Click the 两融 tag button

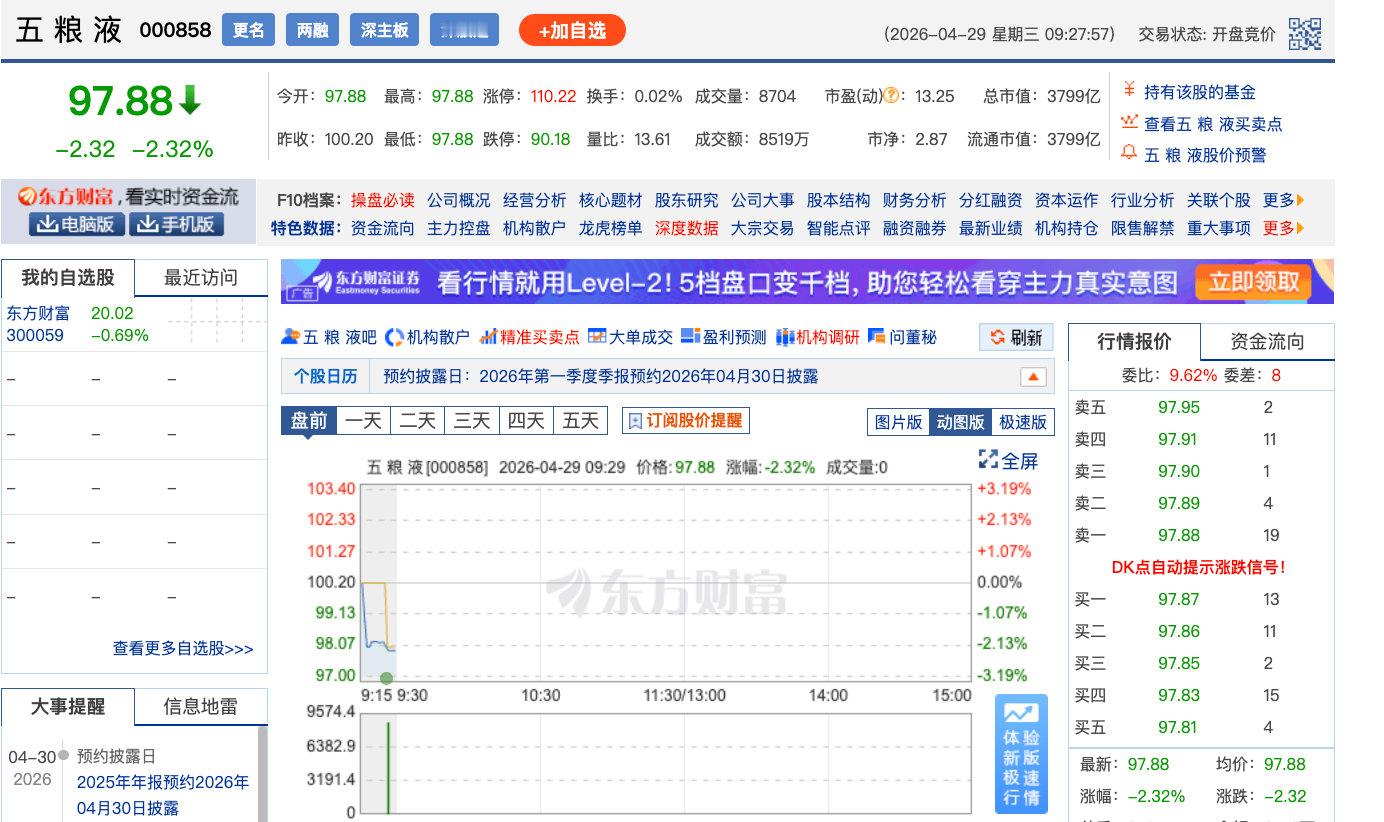point(312,30)
